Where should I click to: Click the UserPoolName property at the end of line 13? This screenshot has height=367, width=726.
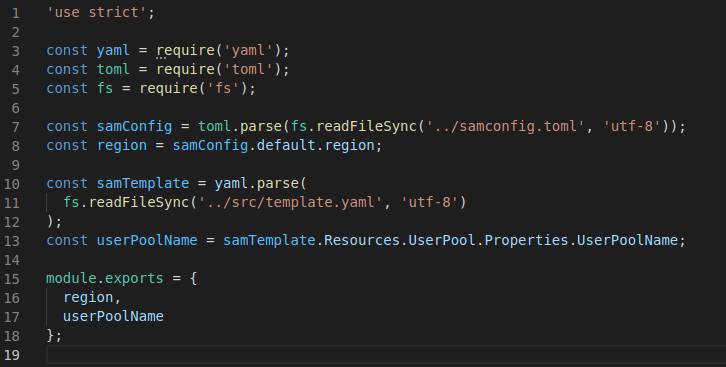click(x=627, y=240)
